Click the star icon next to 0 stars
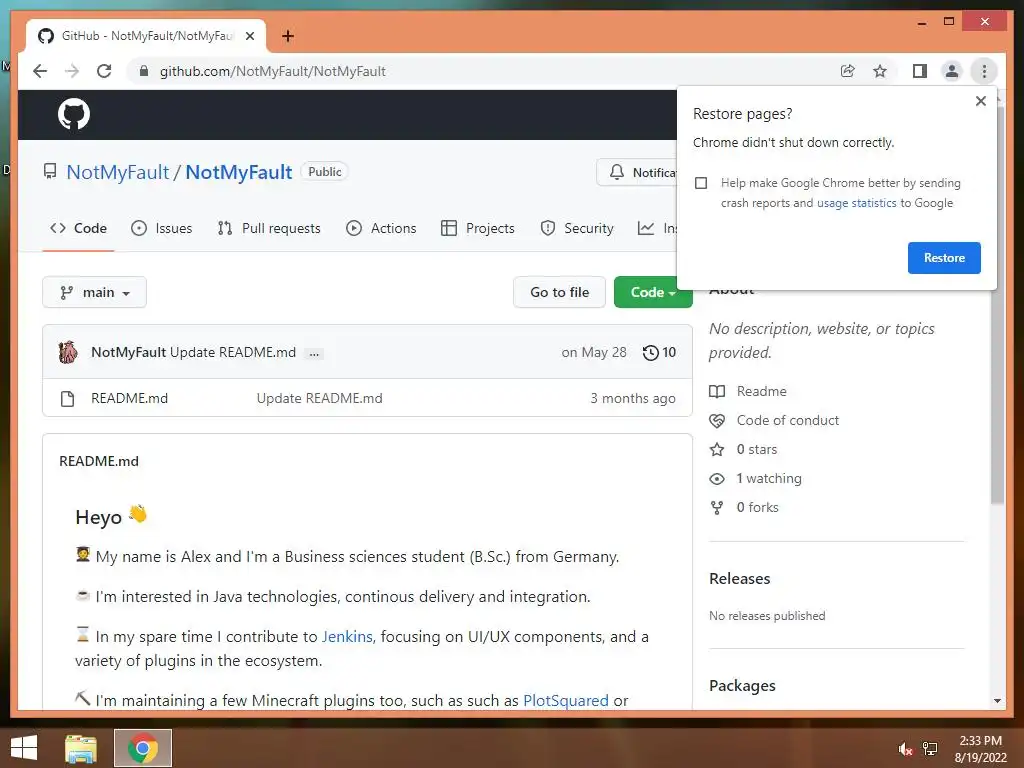Screen dimensions: 1024x768 [x=717, y=449]
